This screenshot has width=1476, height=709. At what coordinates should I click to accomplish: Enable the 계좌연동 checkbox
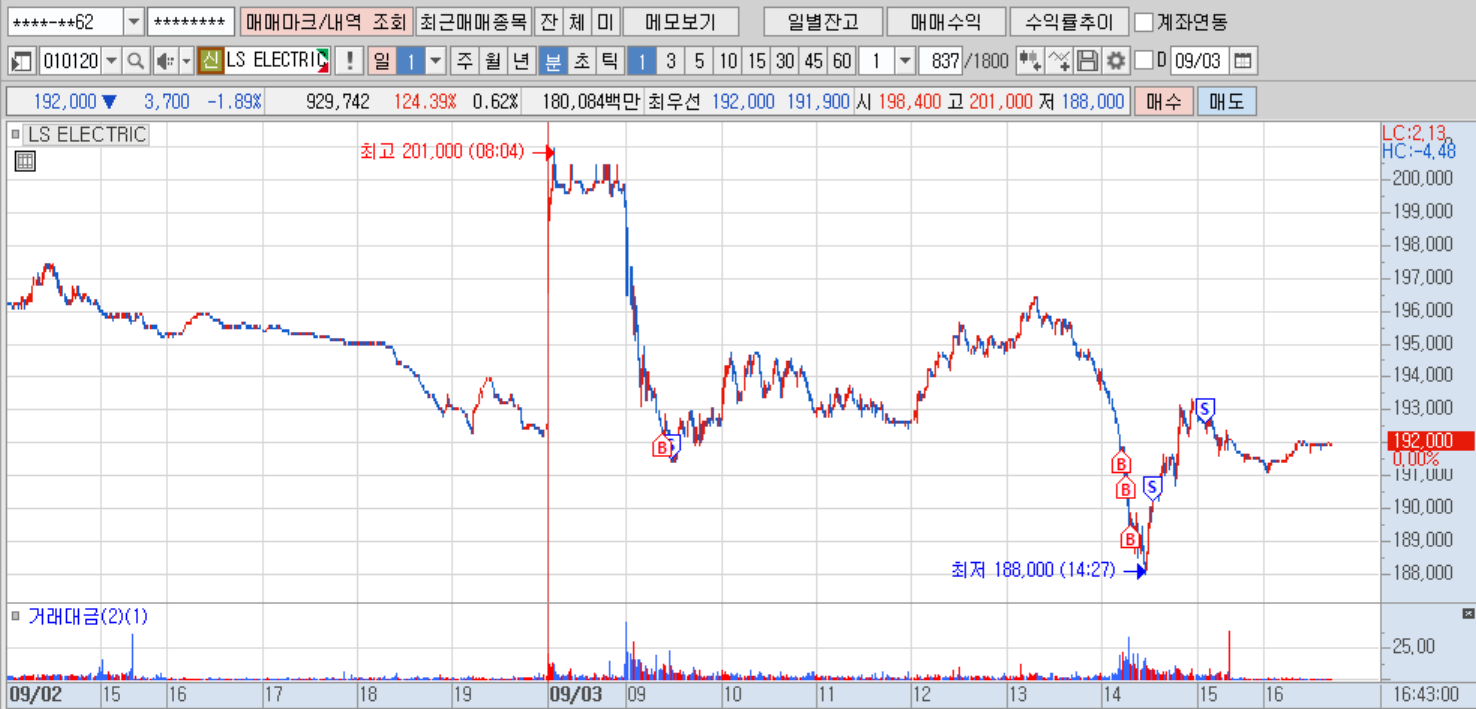point(1145,22)
